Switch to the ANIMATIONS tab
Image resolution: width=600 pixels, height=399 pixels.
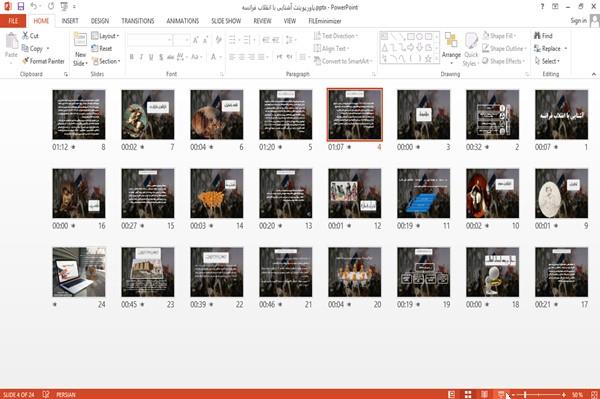[183, 21]
